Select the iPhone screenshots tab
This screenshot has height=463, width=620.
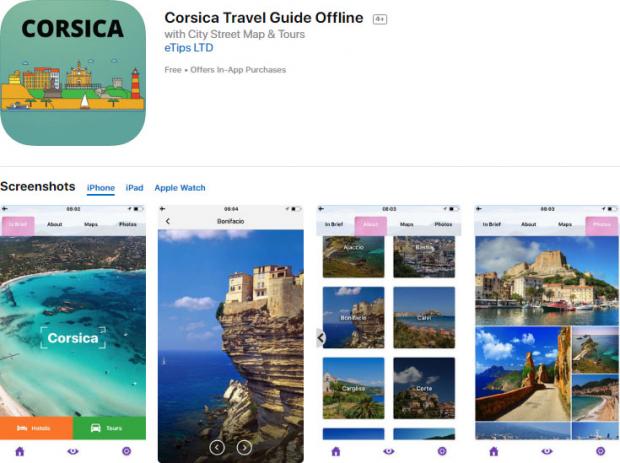pos(101,188)
